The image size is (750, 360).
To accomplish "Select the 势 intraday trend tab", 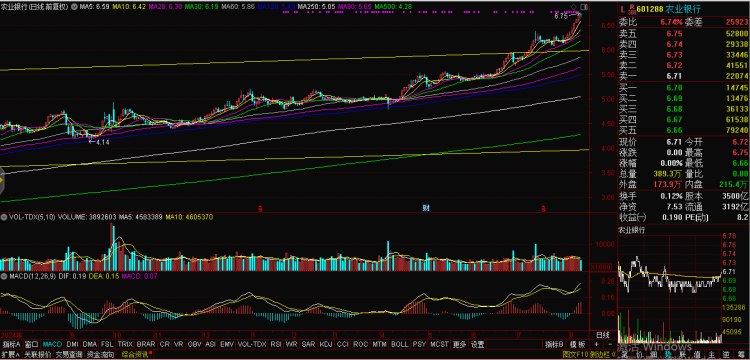I will coord(668,355).
